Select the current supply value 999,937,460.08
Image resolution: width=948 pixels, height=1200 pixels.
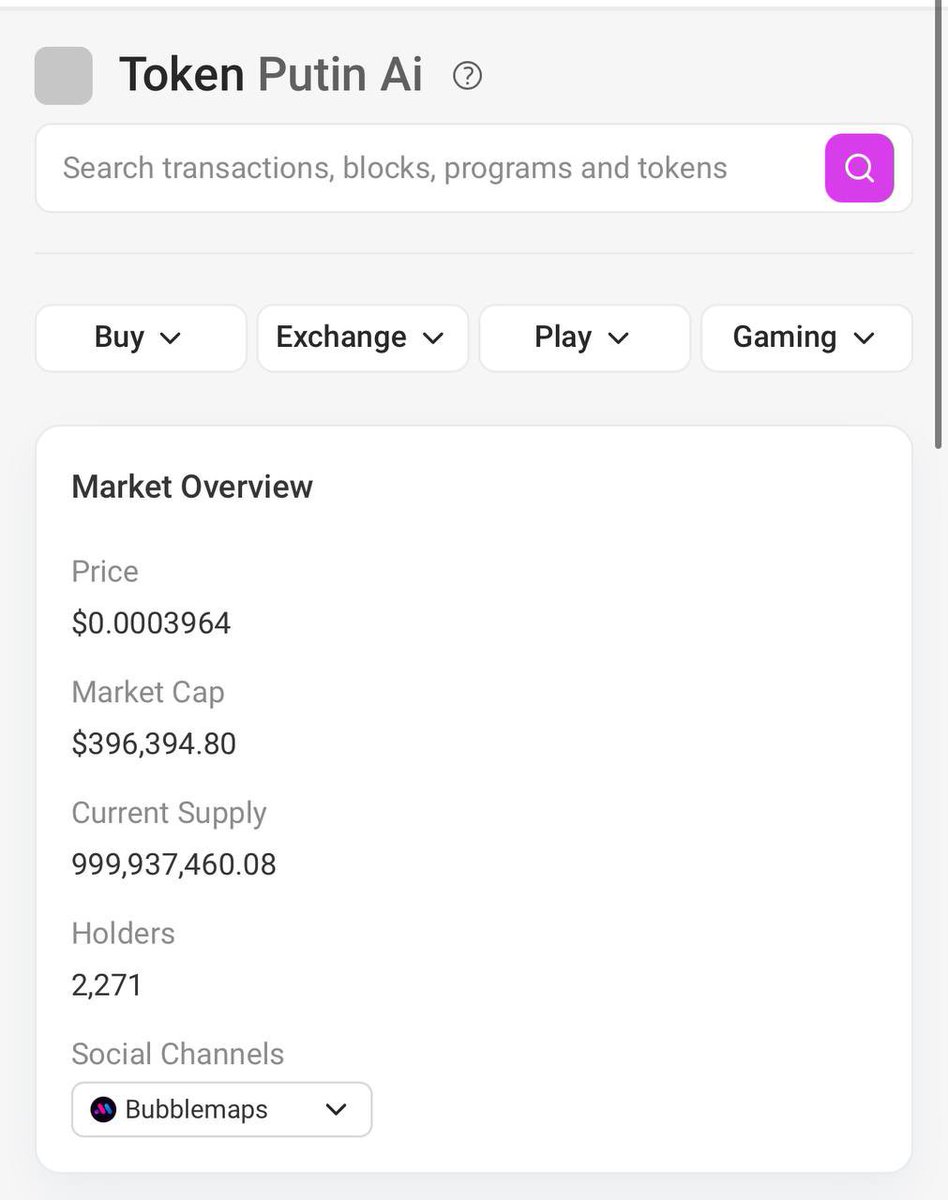[174, 864]
